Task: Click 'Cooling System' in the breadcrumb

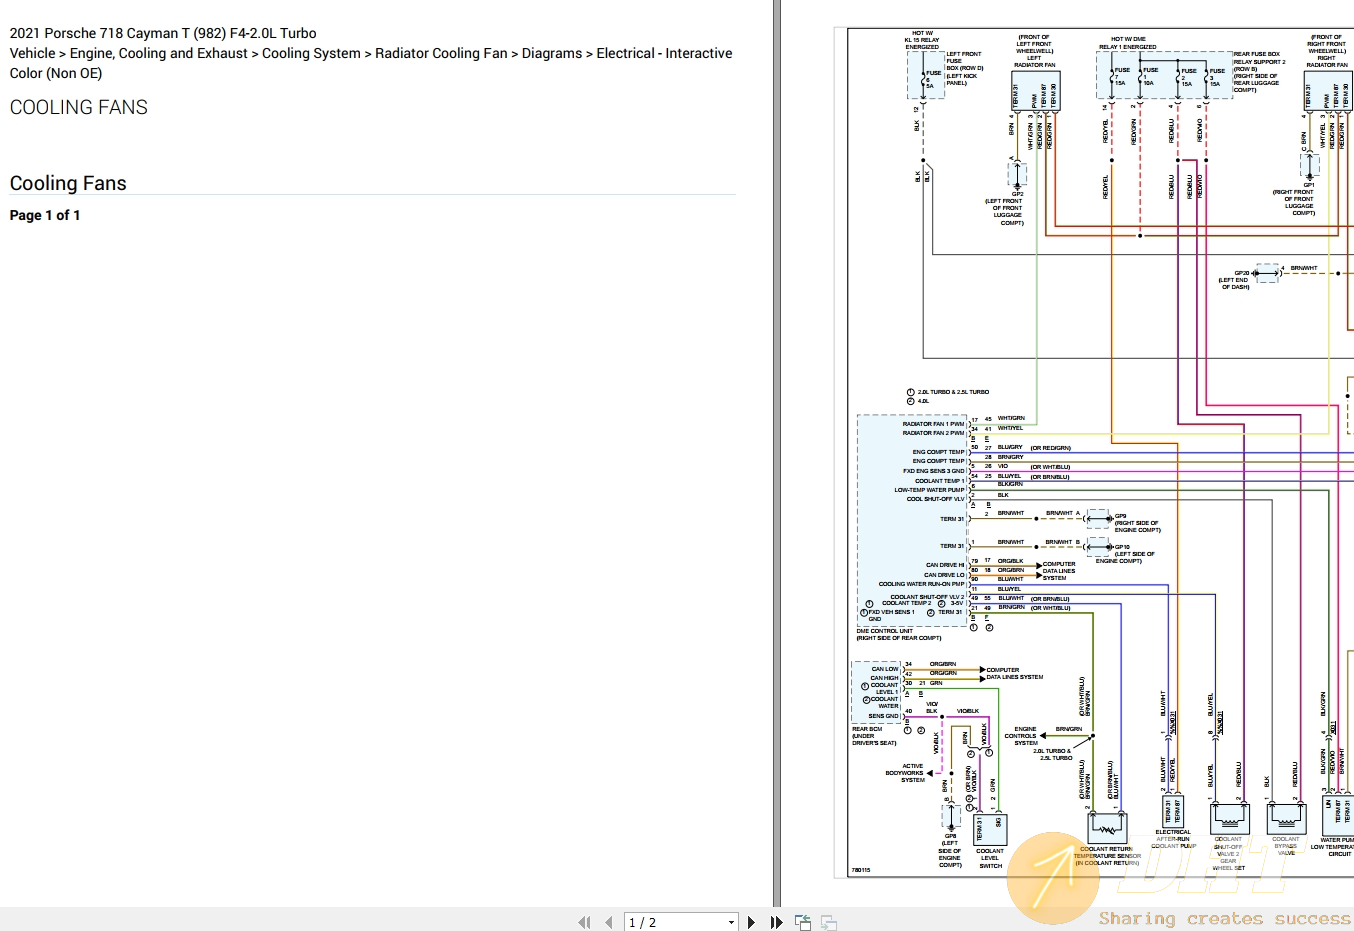Action: (x=311, y=53)
